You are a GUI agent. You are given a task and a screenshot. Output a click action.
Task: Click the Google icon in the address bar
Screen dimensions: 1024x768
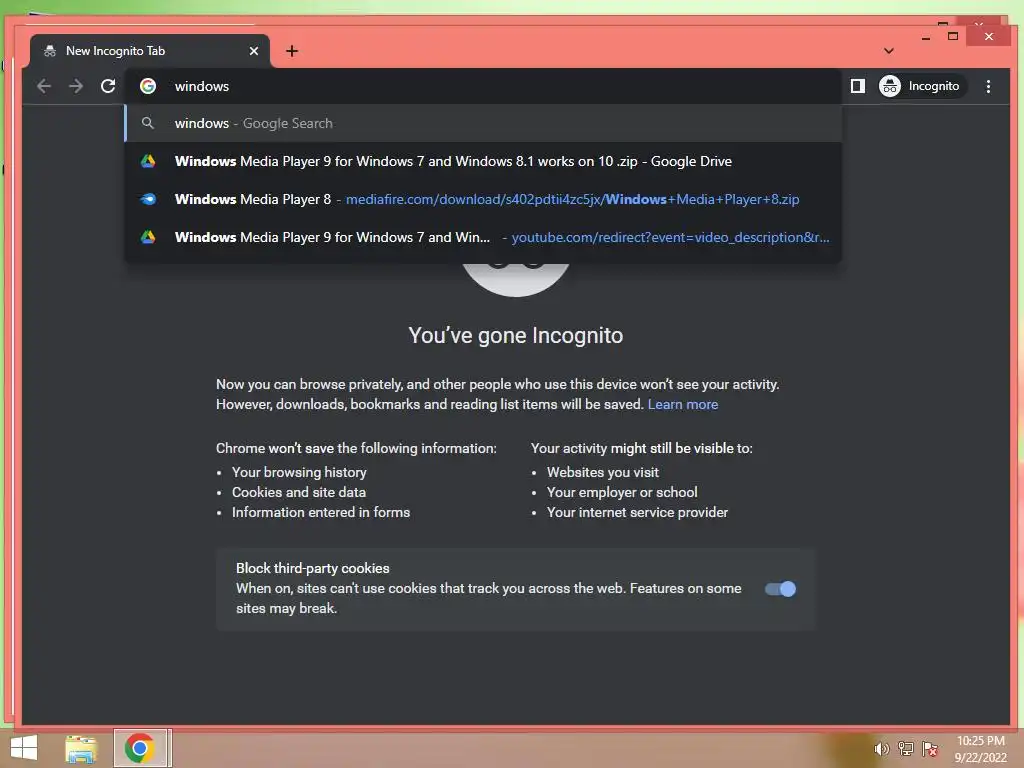tap(148, 86)
